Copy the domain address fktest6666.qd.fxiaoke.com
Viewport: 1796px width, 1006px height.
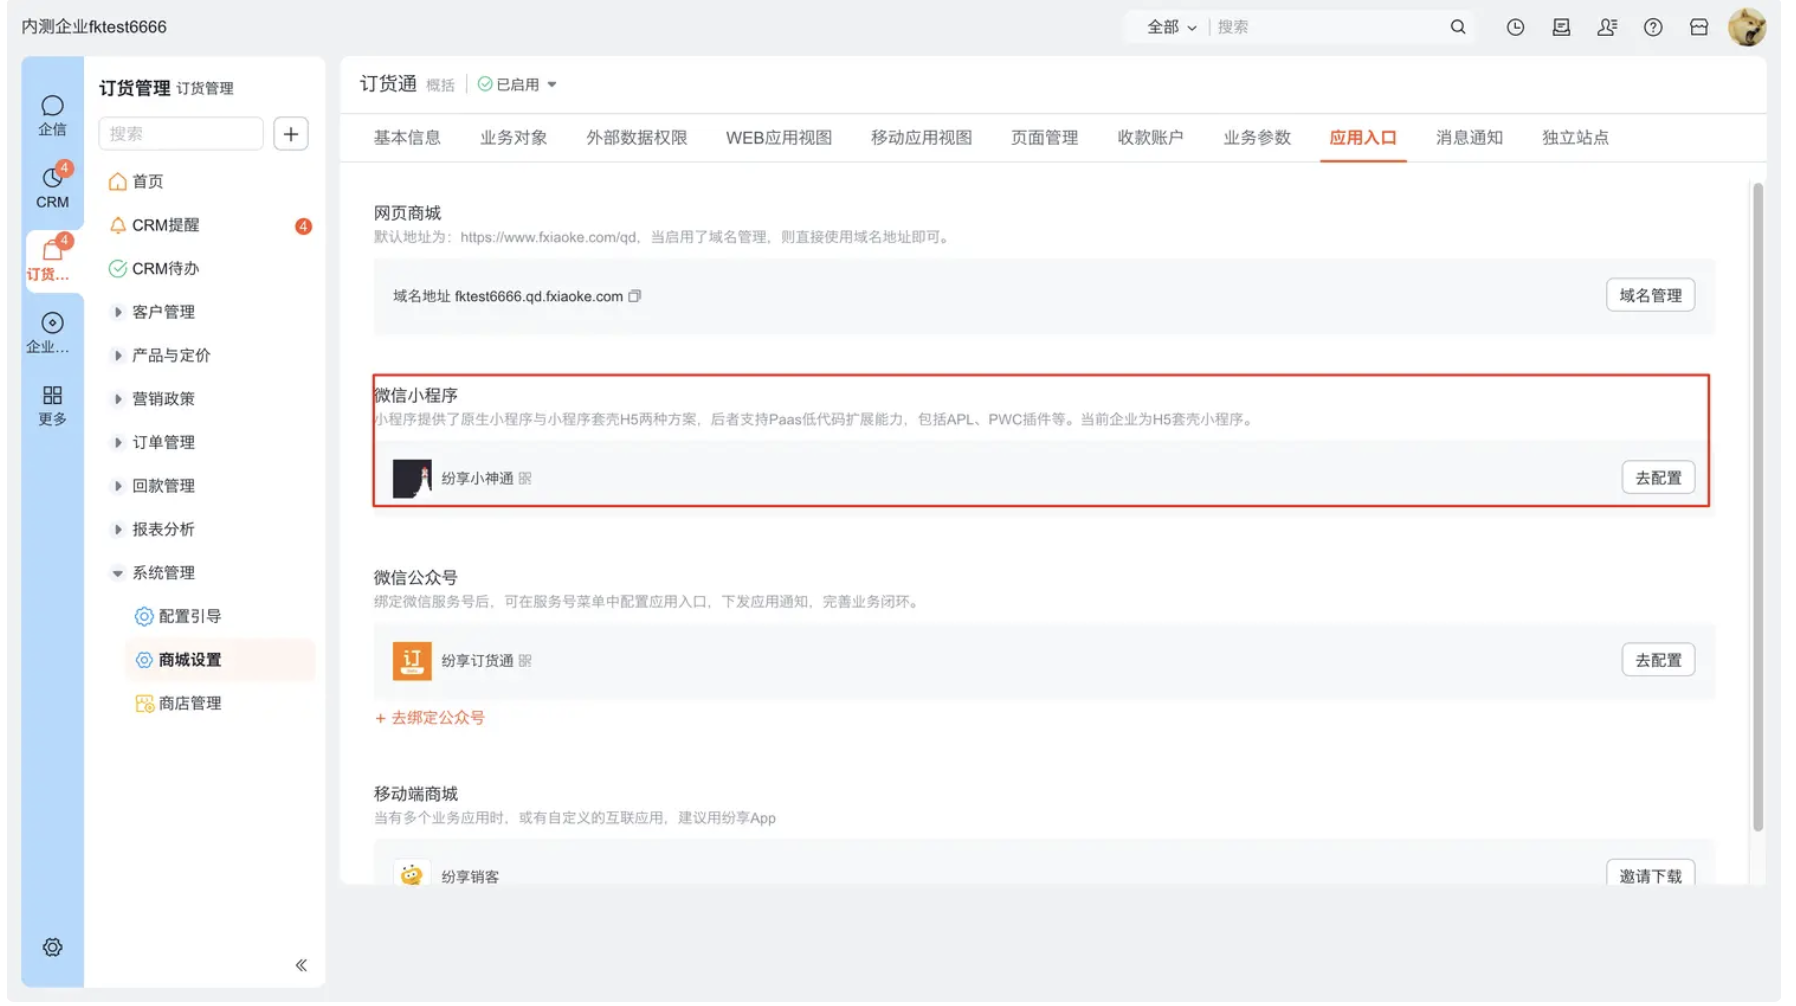click(x=635, y=296)
